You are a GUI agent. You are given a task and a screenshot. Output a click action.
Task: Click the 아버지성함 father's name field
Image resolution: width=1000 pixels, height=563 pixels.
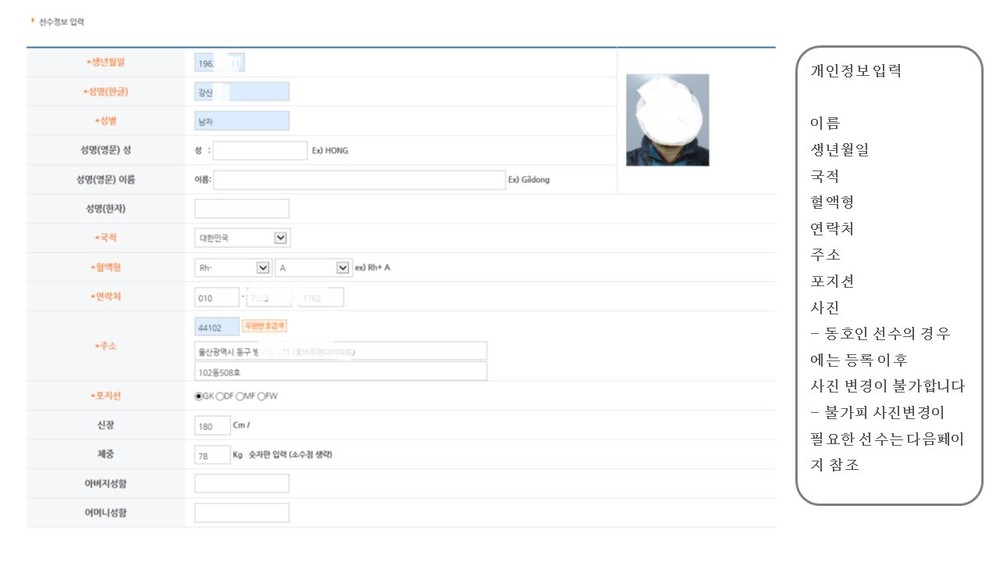(242, 483)
